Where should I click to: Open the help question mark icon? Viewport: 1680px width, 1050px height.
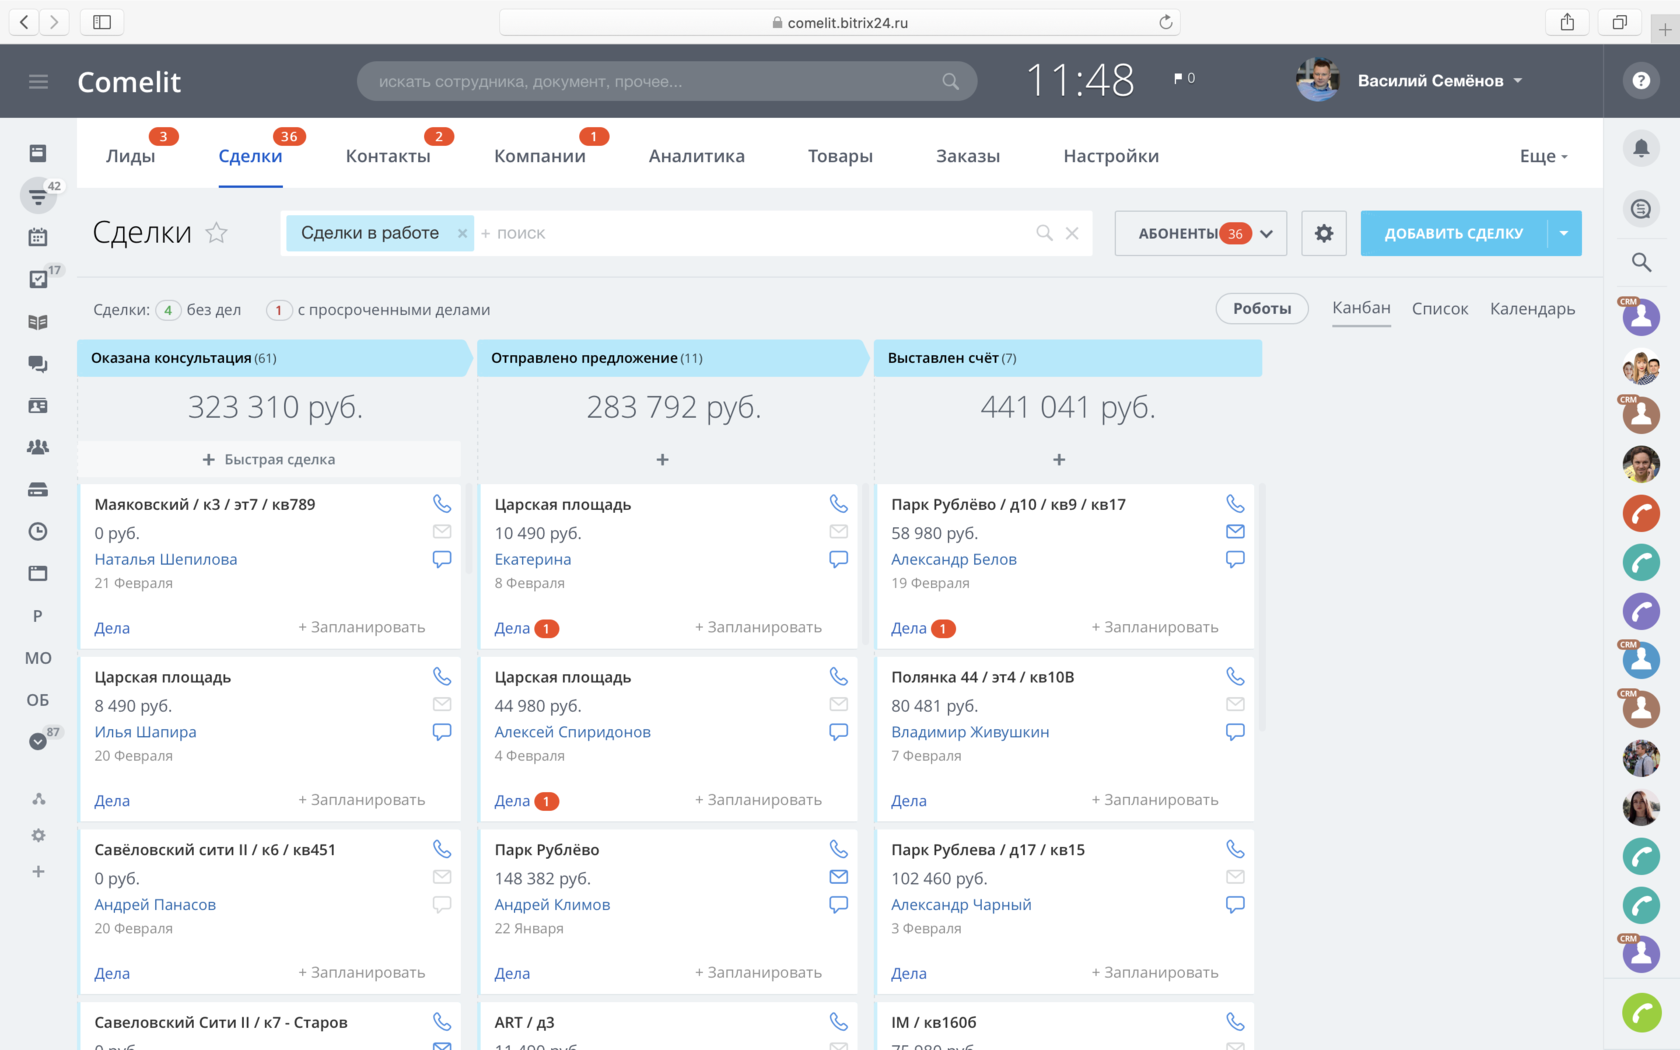point(1641,81)
